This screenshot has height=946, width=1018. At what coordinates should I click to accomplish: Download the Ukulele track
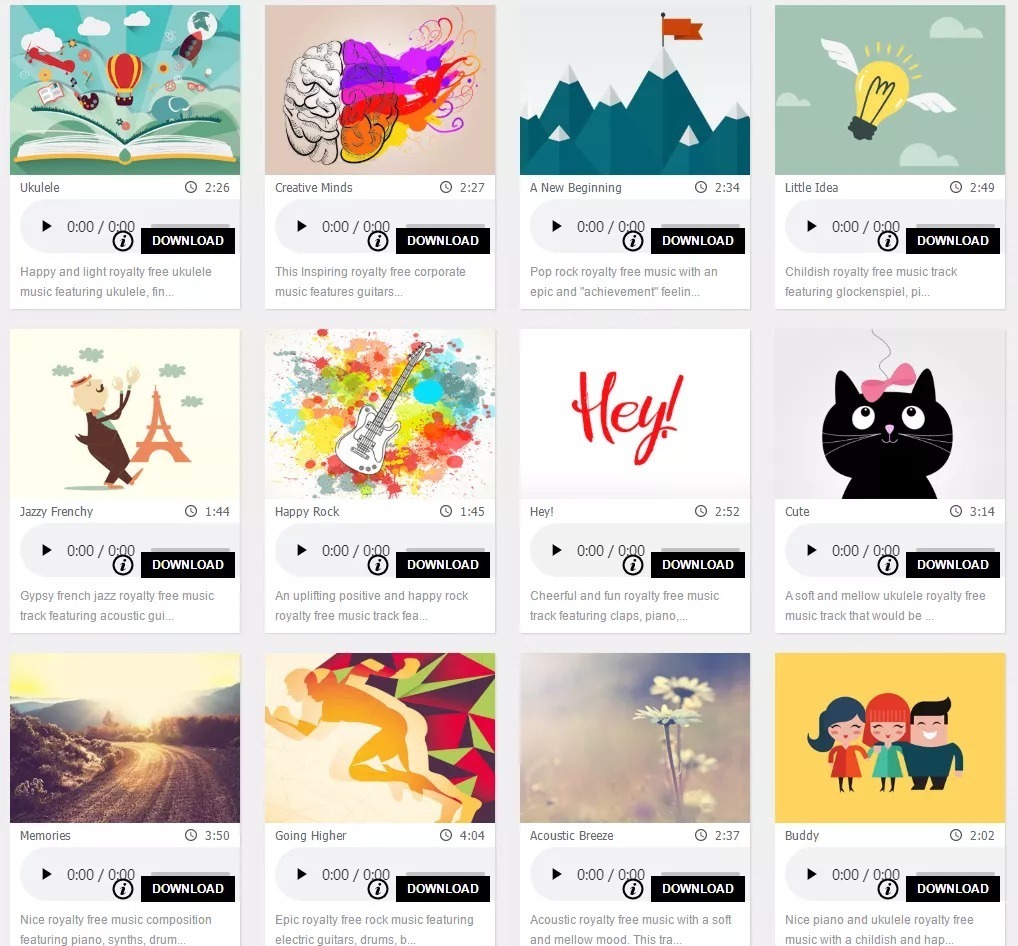click(188, 241)
